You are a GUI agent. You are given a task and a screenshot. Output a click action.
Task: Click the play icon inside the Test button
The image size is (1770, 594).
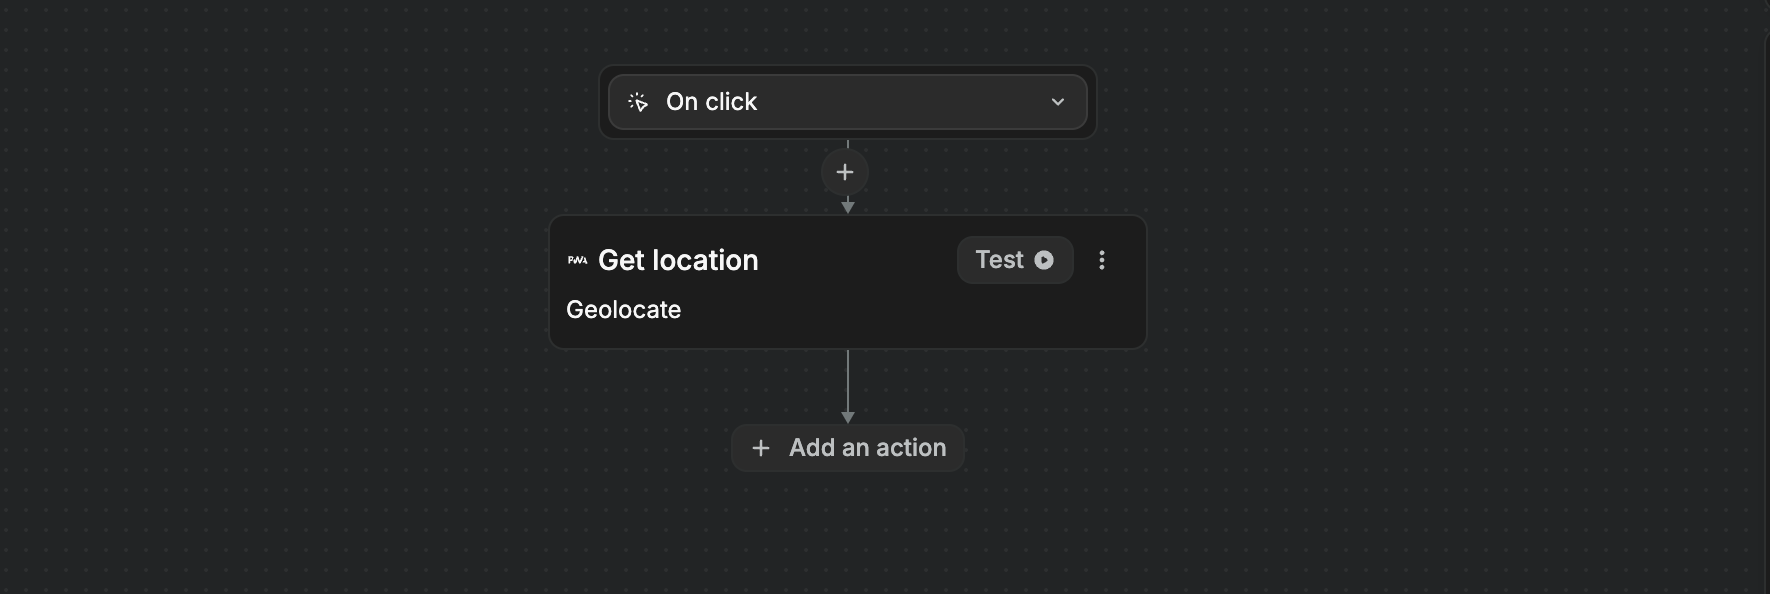point(1044,260)
